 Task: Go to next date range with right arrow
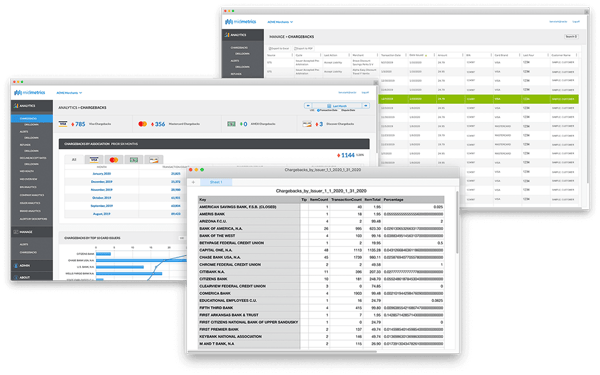click(x=366, y=106)
